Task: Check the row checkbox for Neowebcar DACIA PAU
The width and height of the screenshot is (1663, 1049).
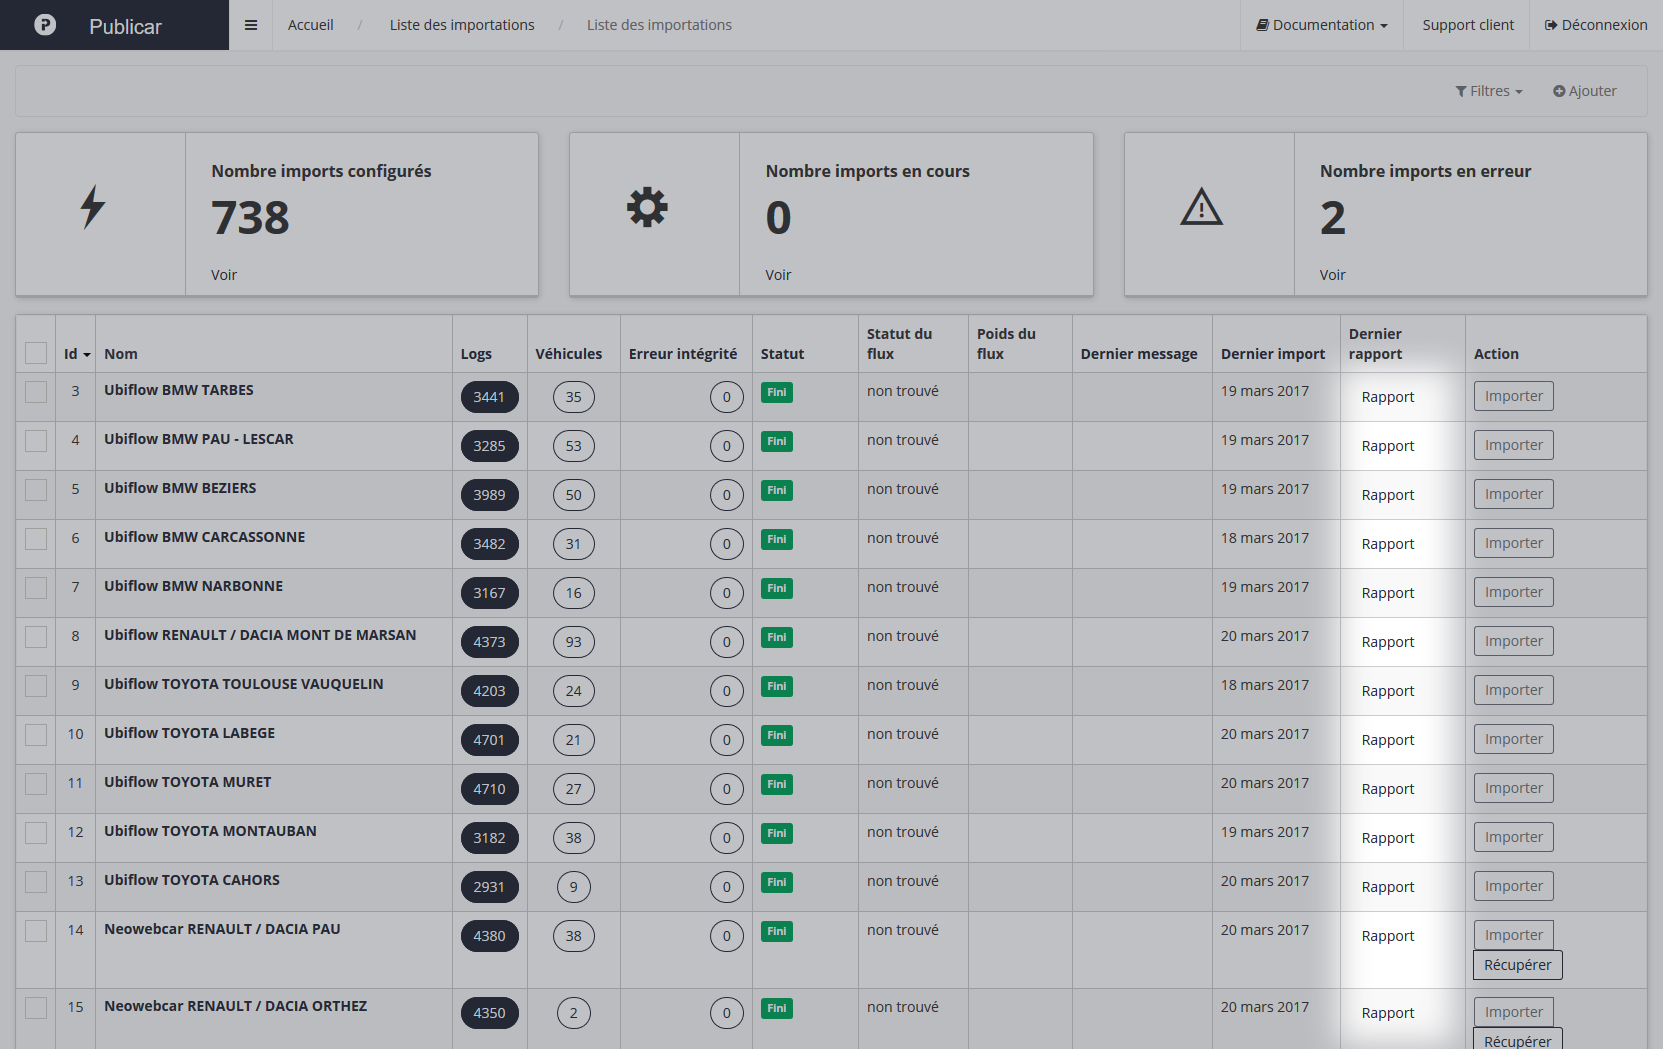Action: click(x=36, y=930)
